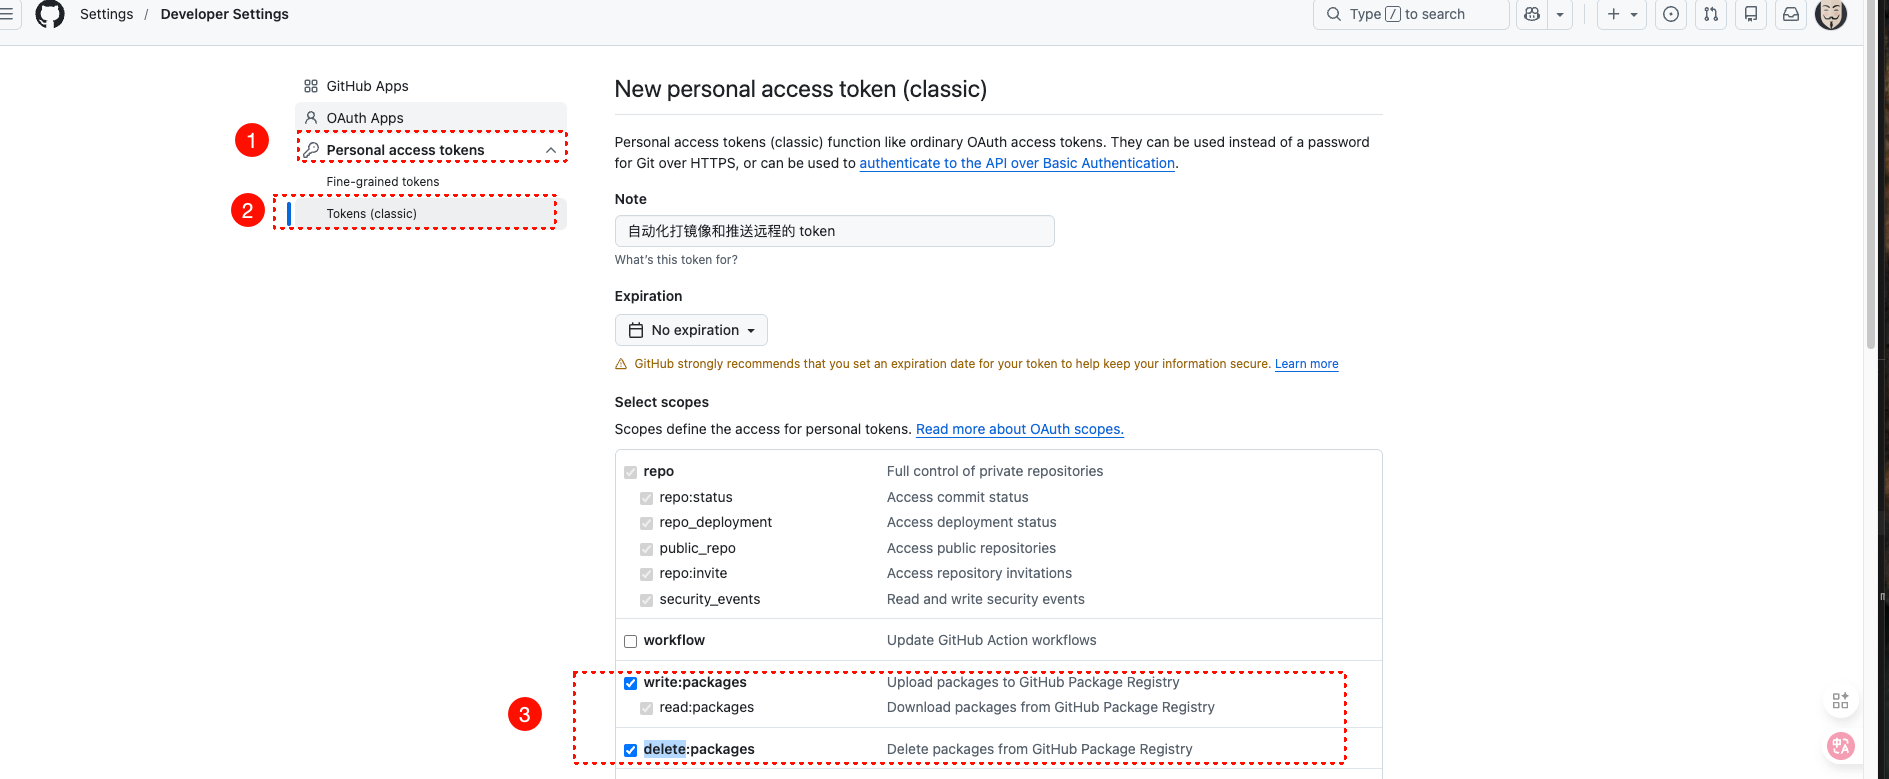Open the No expiration dropdown

691,330
